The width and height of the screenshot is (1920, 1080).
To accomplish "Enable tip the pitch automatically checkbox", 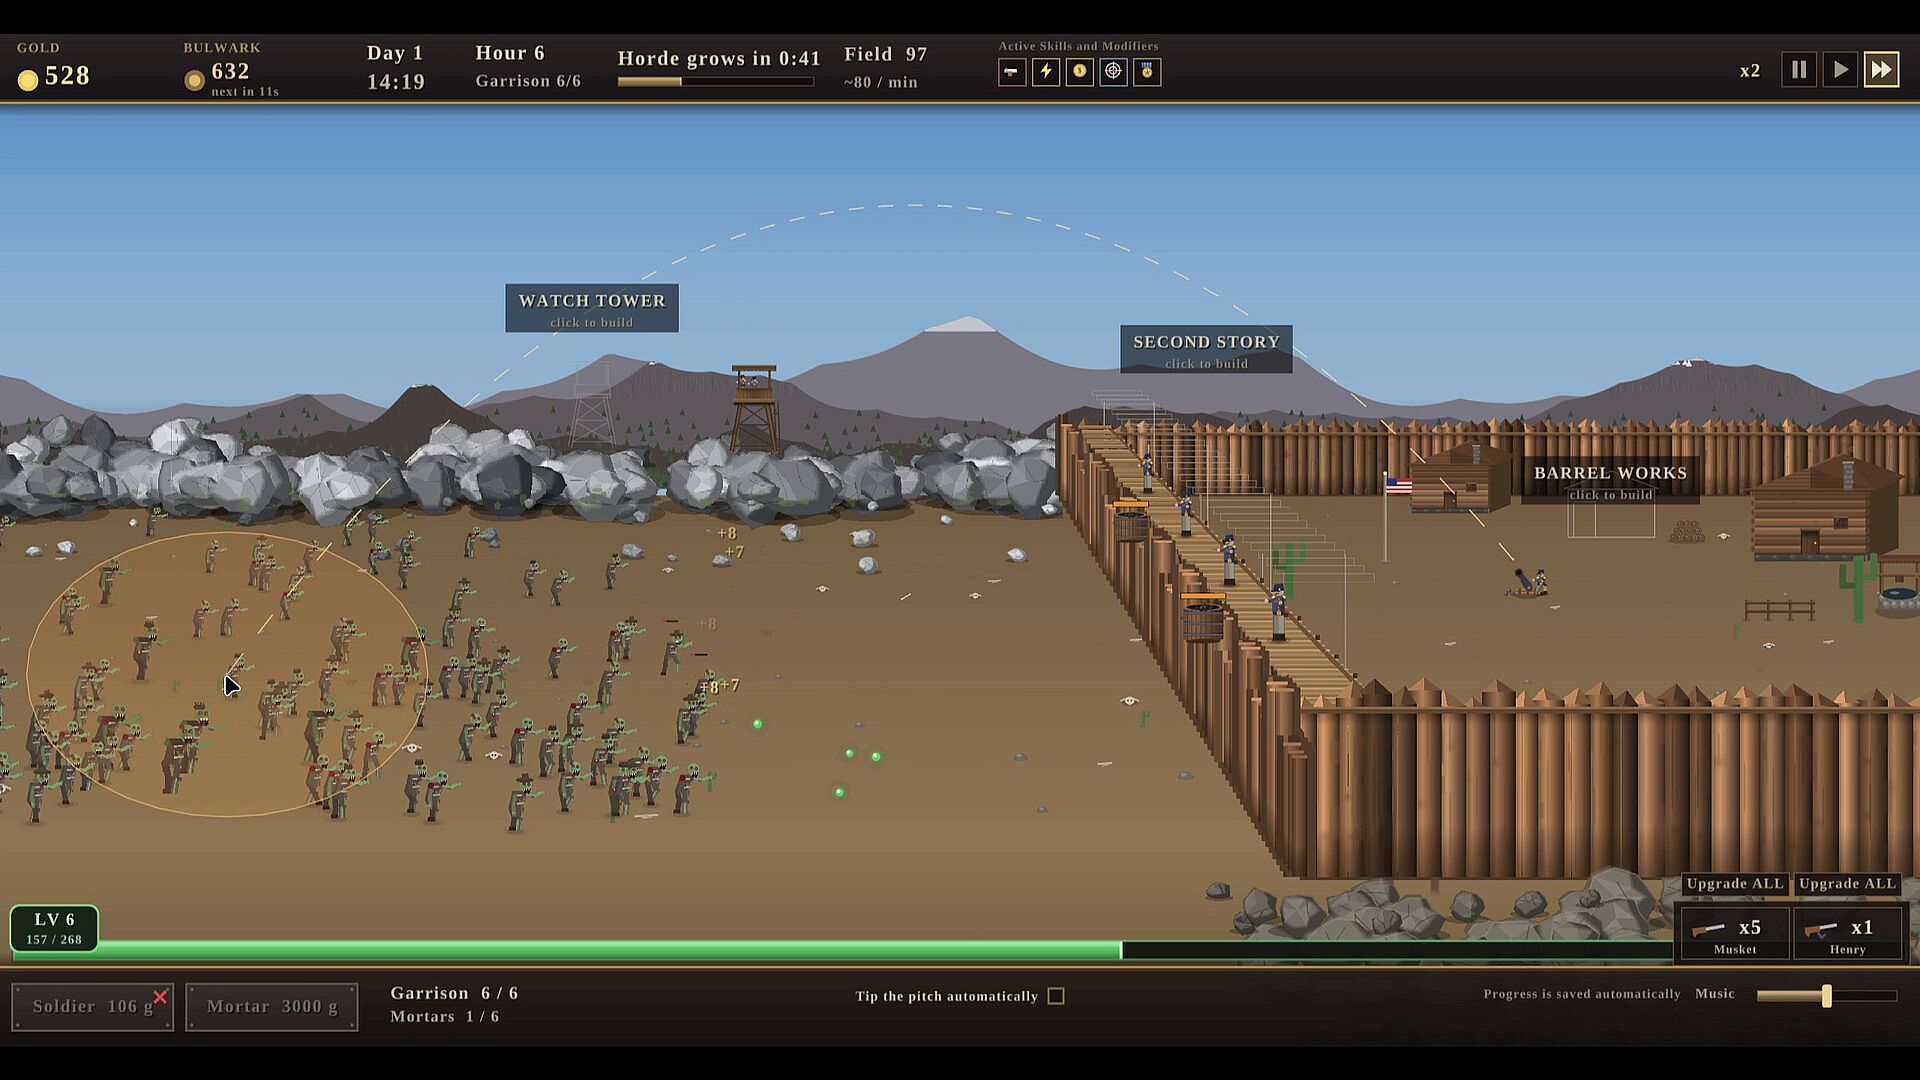I will 1056,996.
